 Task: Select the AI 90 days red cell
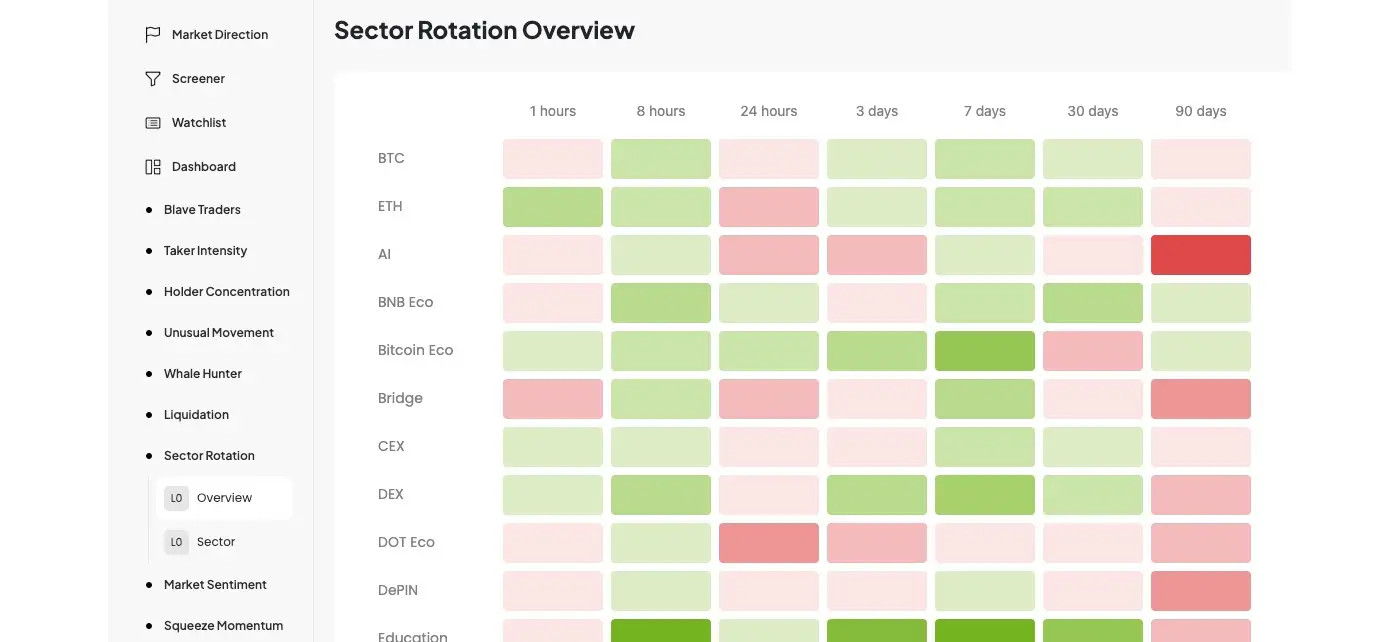(x=1200, y=255)
